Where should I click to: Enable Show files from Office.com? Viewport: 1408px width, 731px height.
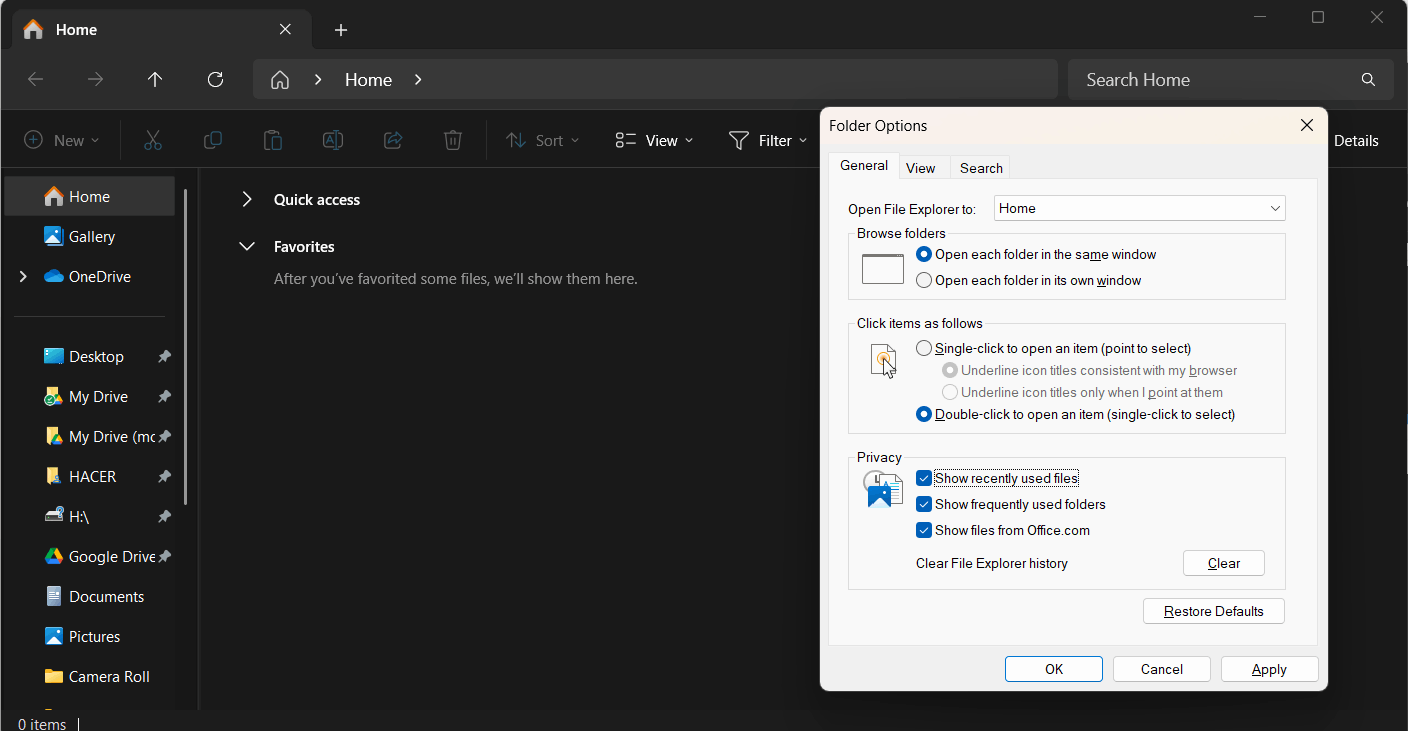[x=923, y=530]
